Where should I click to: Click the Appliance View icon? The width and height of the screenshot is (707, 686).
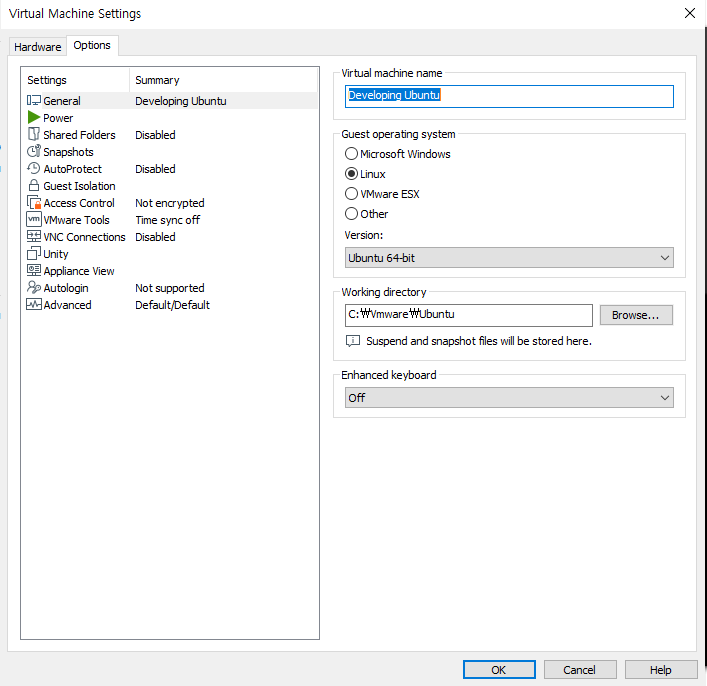(x=34, y=270)
